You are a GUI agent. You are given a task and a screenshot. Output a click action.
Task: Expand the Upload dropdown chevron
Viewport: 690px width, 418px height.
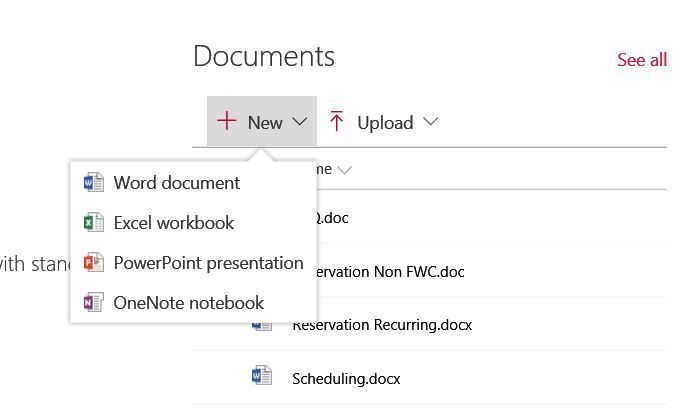(x=431, y=122)
